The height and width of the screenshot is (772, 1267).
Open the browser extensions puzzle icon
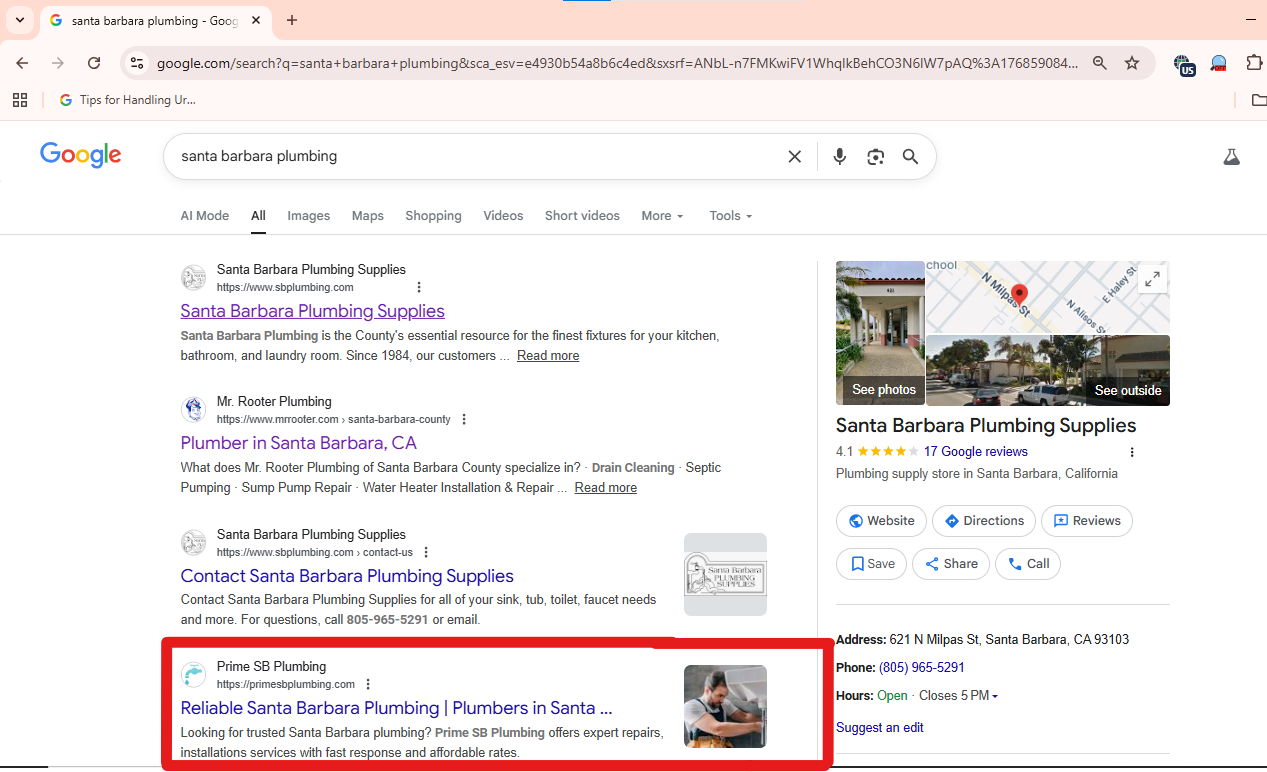click(x=1254, y=62)
